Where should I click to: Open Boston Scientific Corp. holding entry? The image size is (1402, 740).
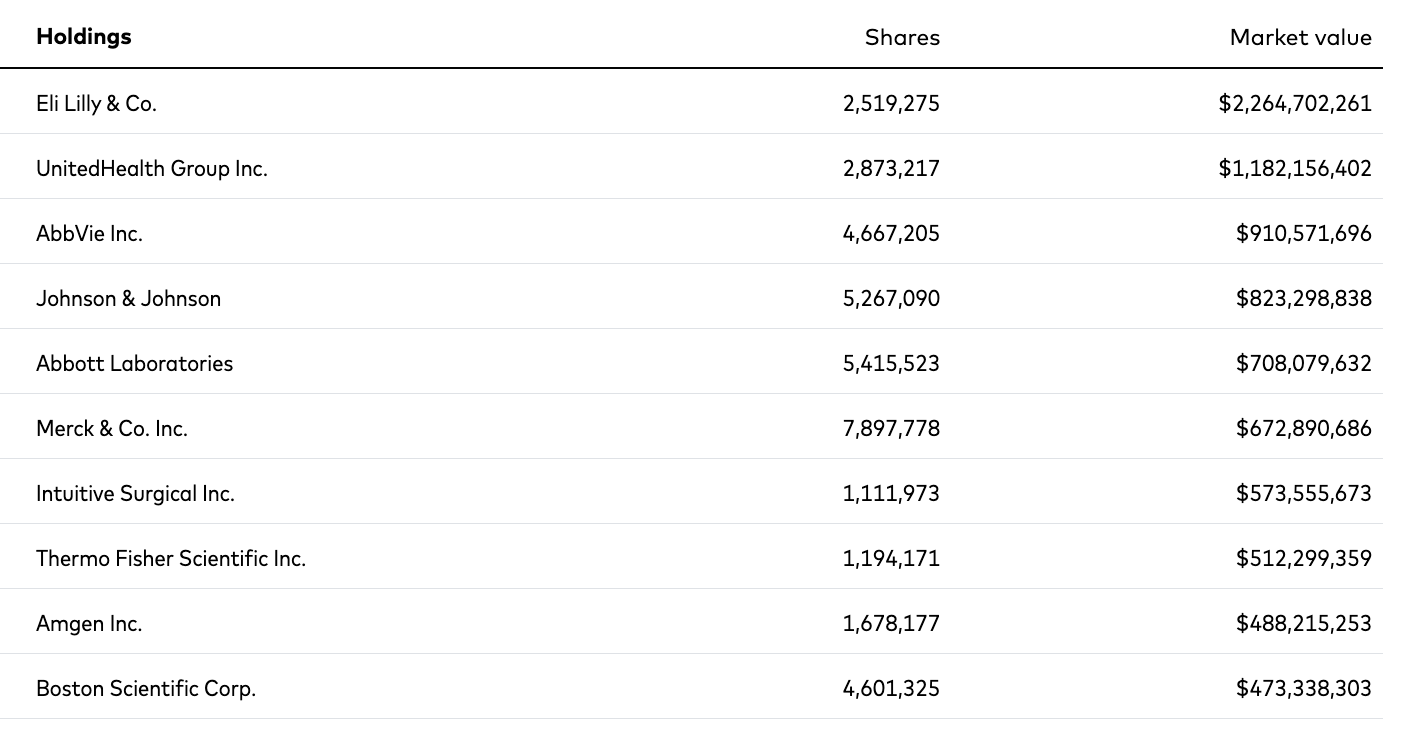[x=146, y=688]
